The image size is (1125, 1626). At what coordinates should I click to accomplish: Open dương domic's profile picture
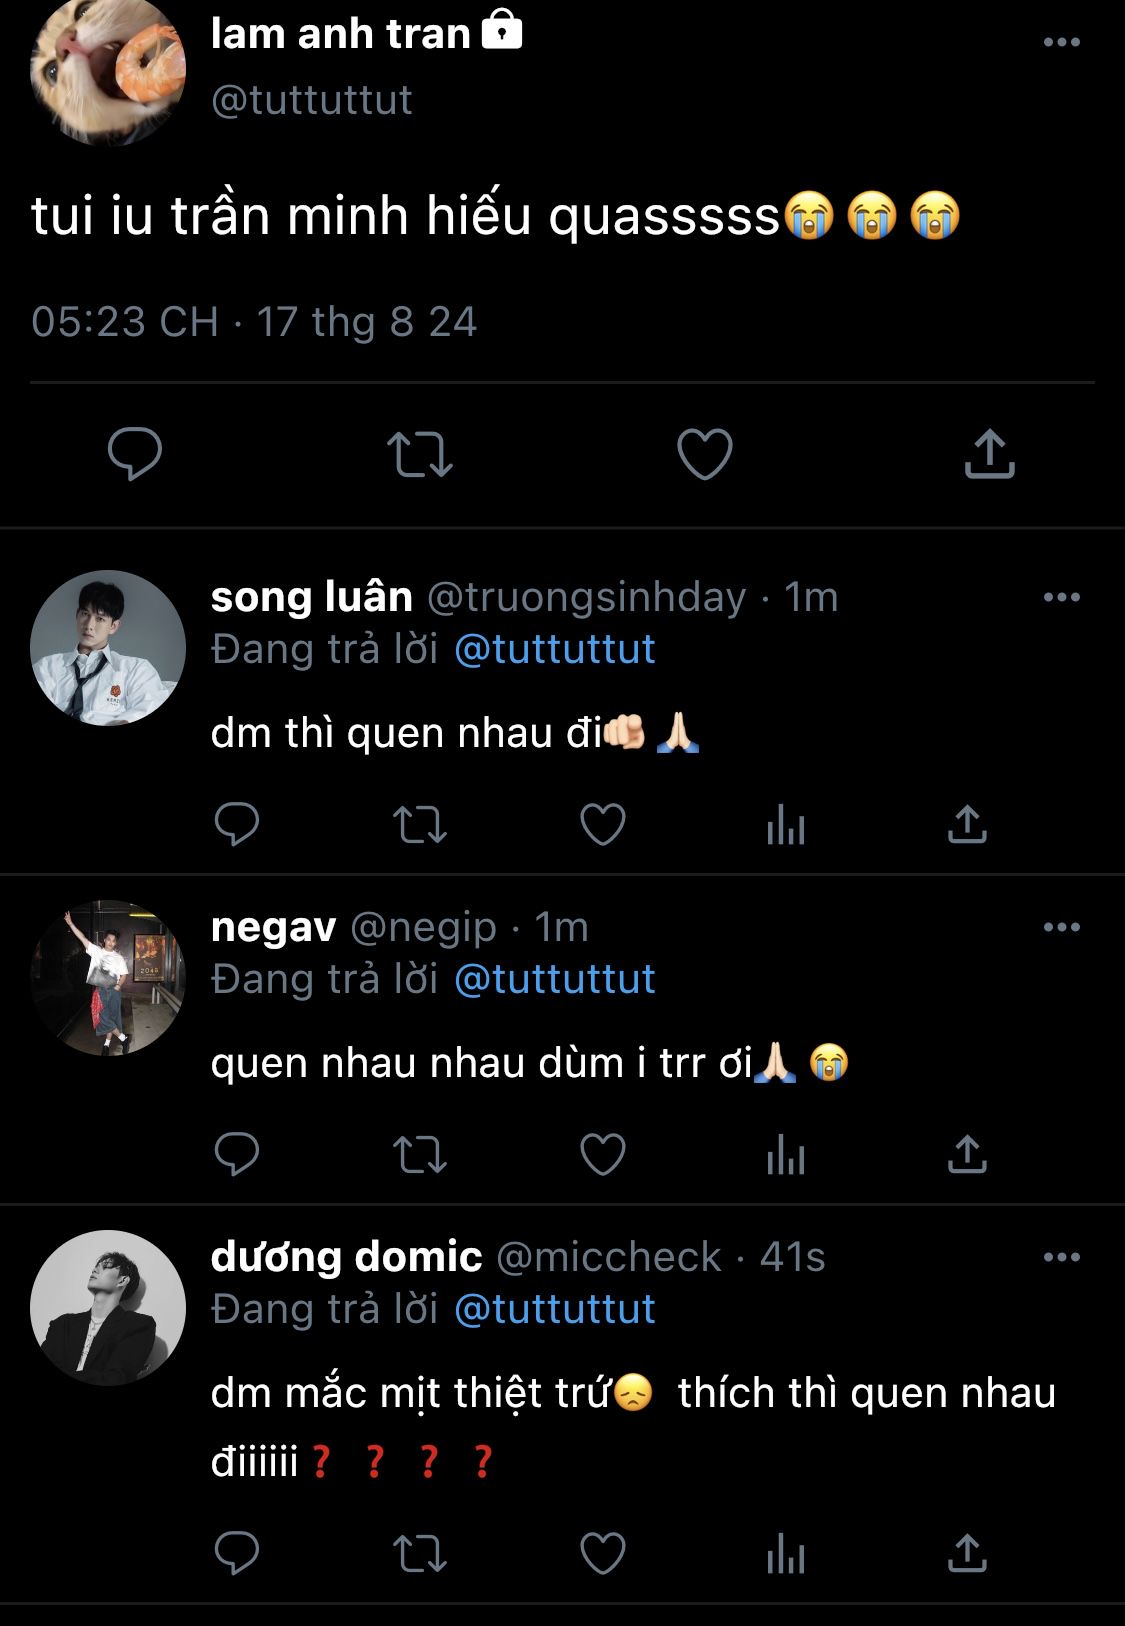[x=108, y=1308]
